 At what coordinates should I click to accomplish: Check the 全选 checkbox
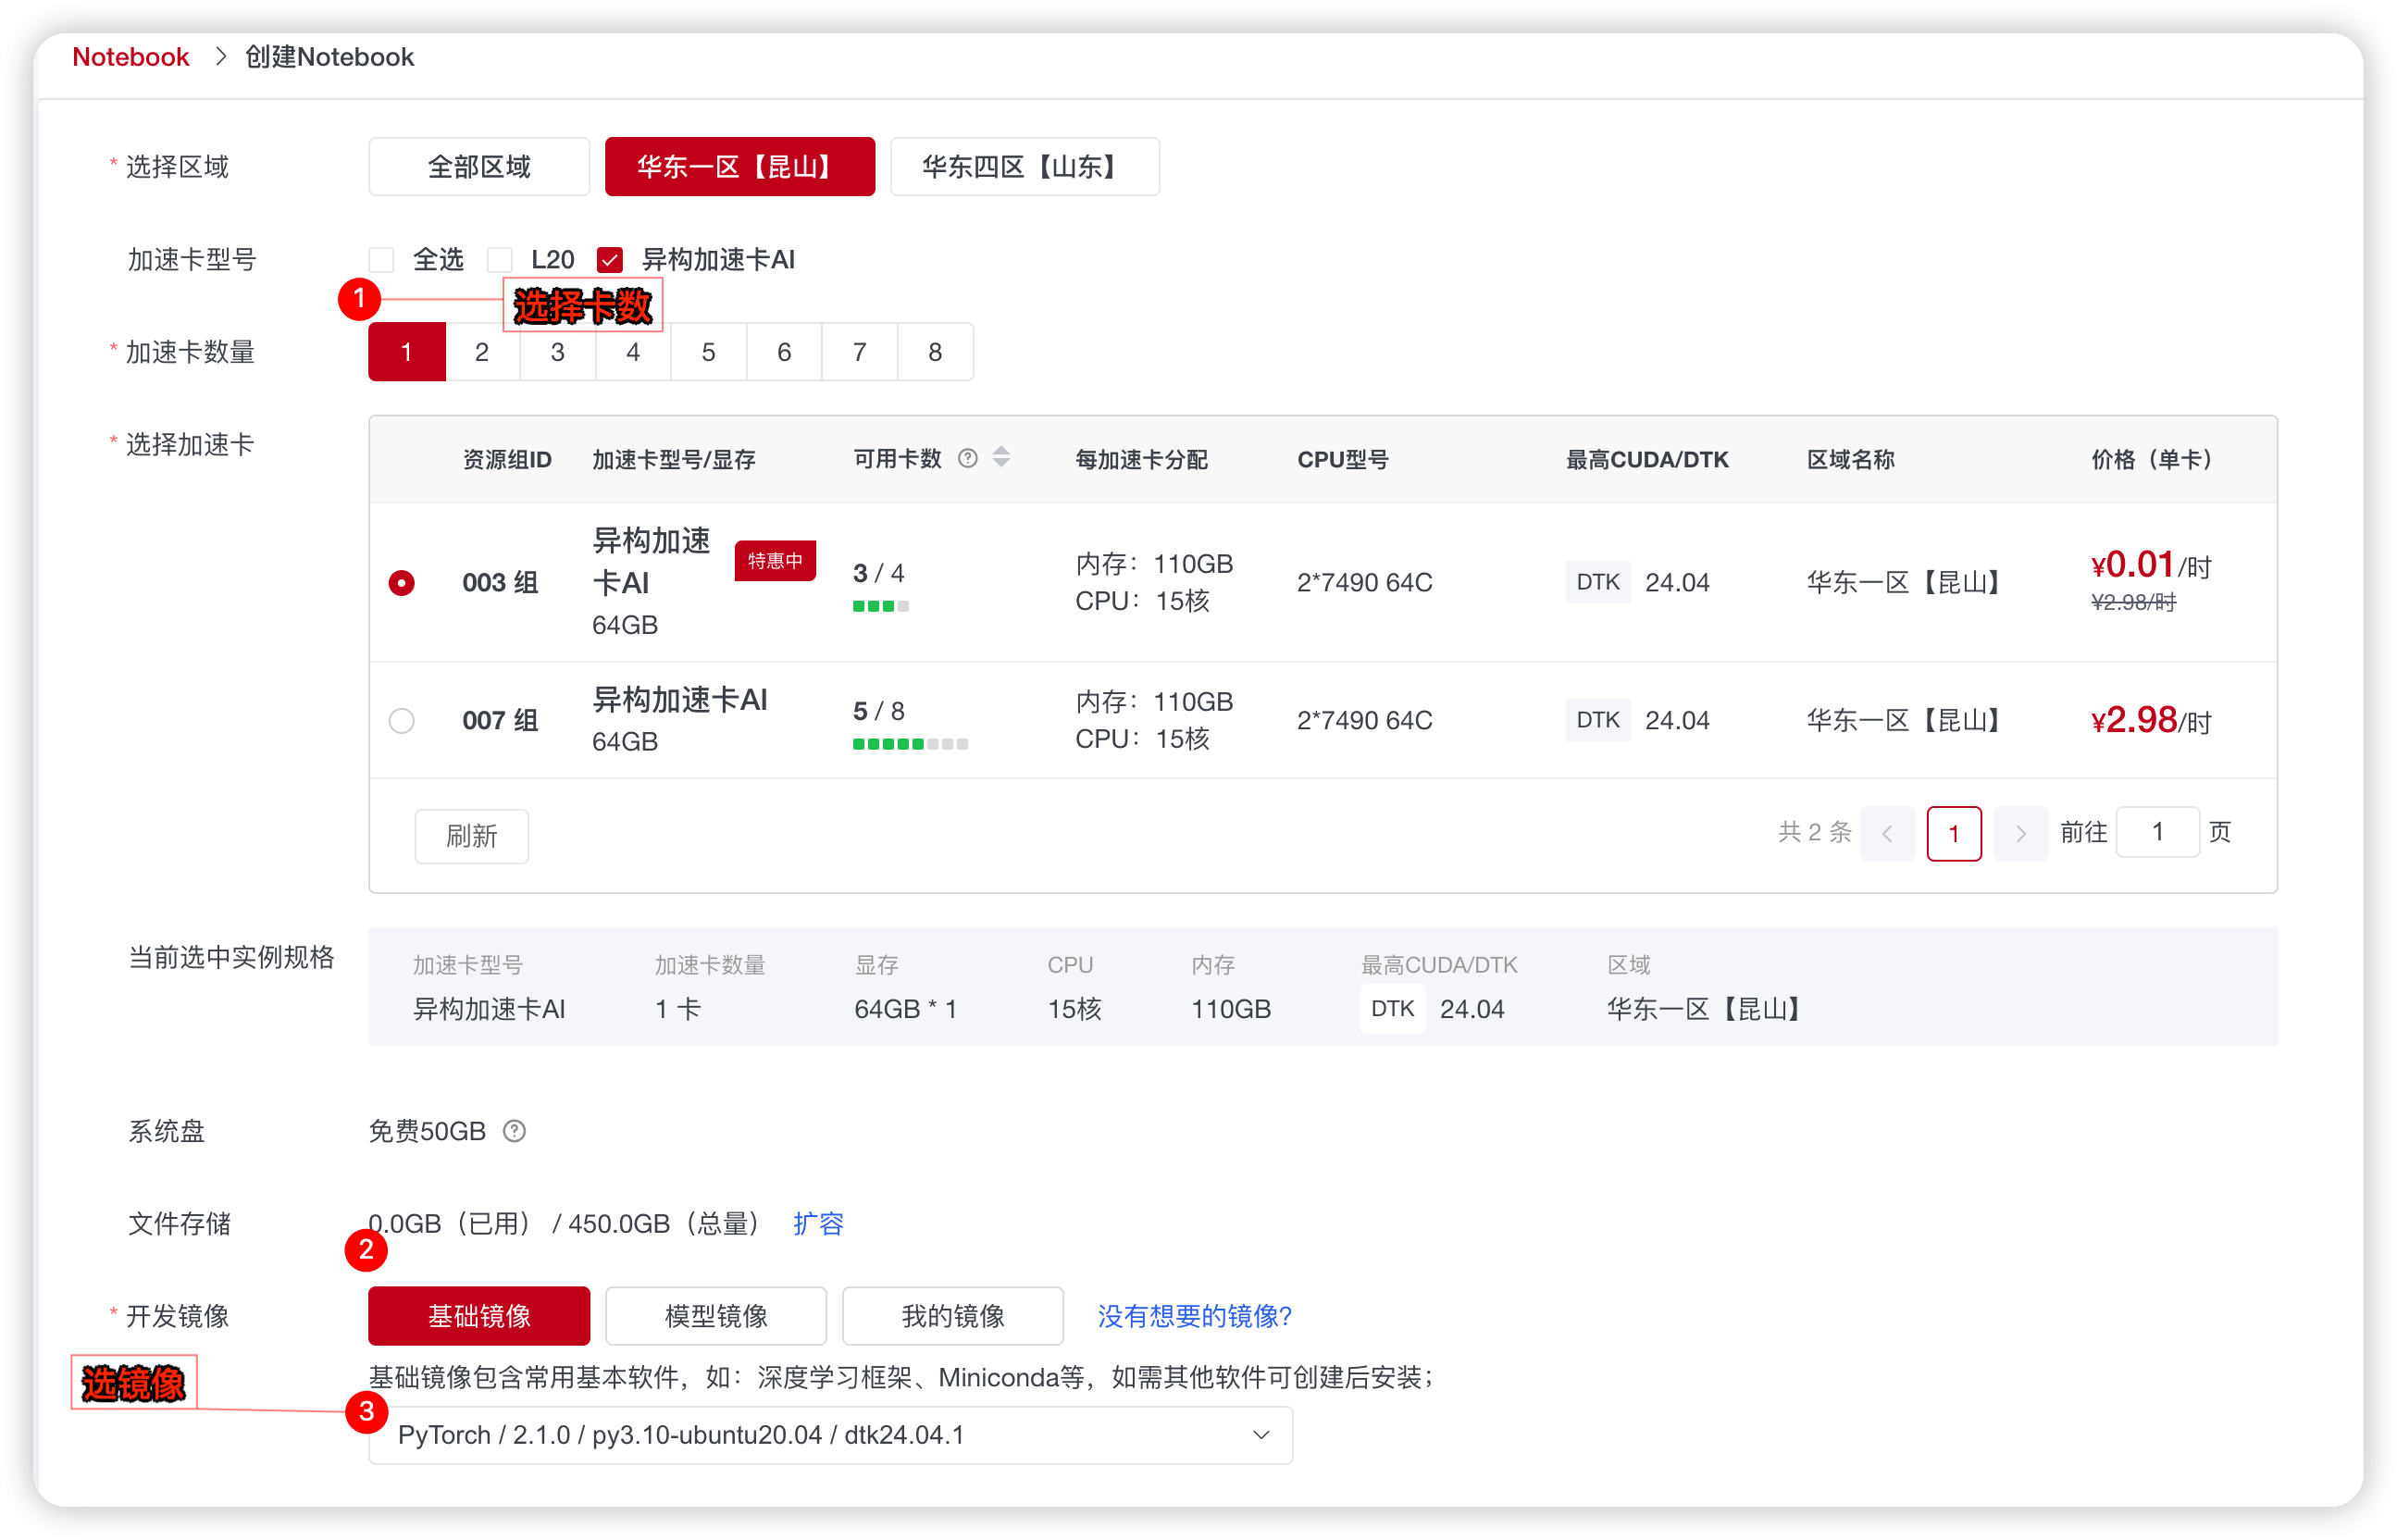point(381,260)
